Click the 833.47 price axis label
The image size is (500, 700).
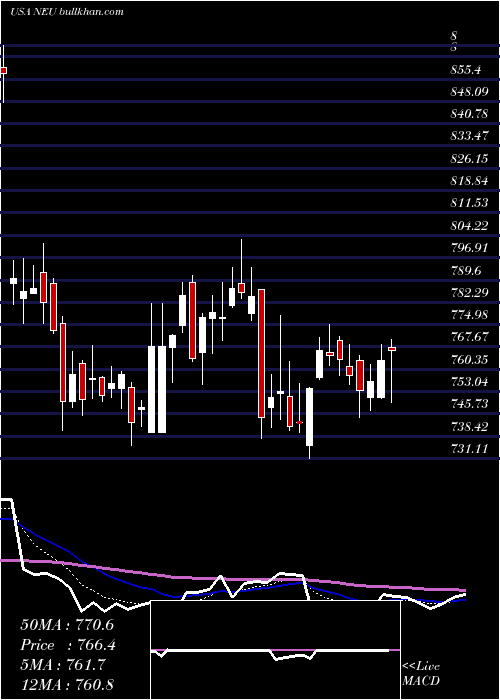pos(469,137)
